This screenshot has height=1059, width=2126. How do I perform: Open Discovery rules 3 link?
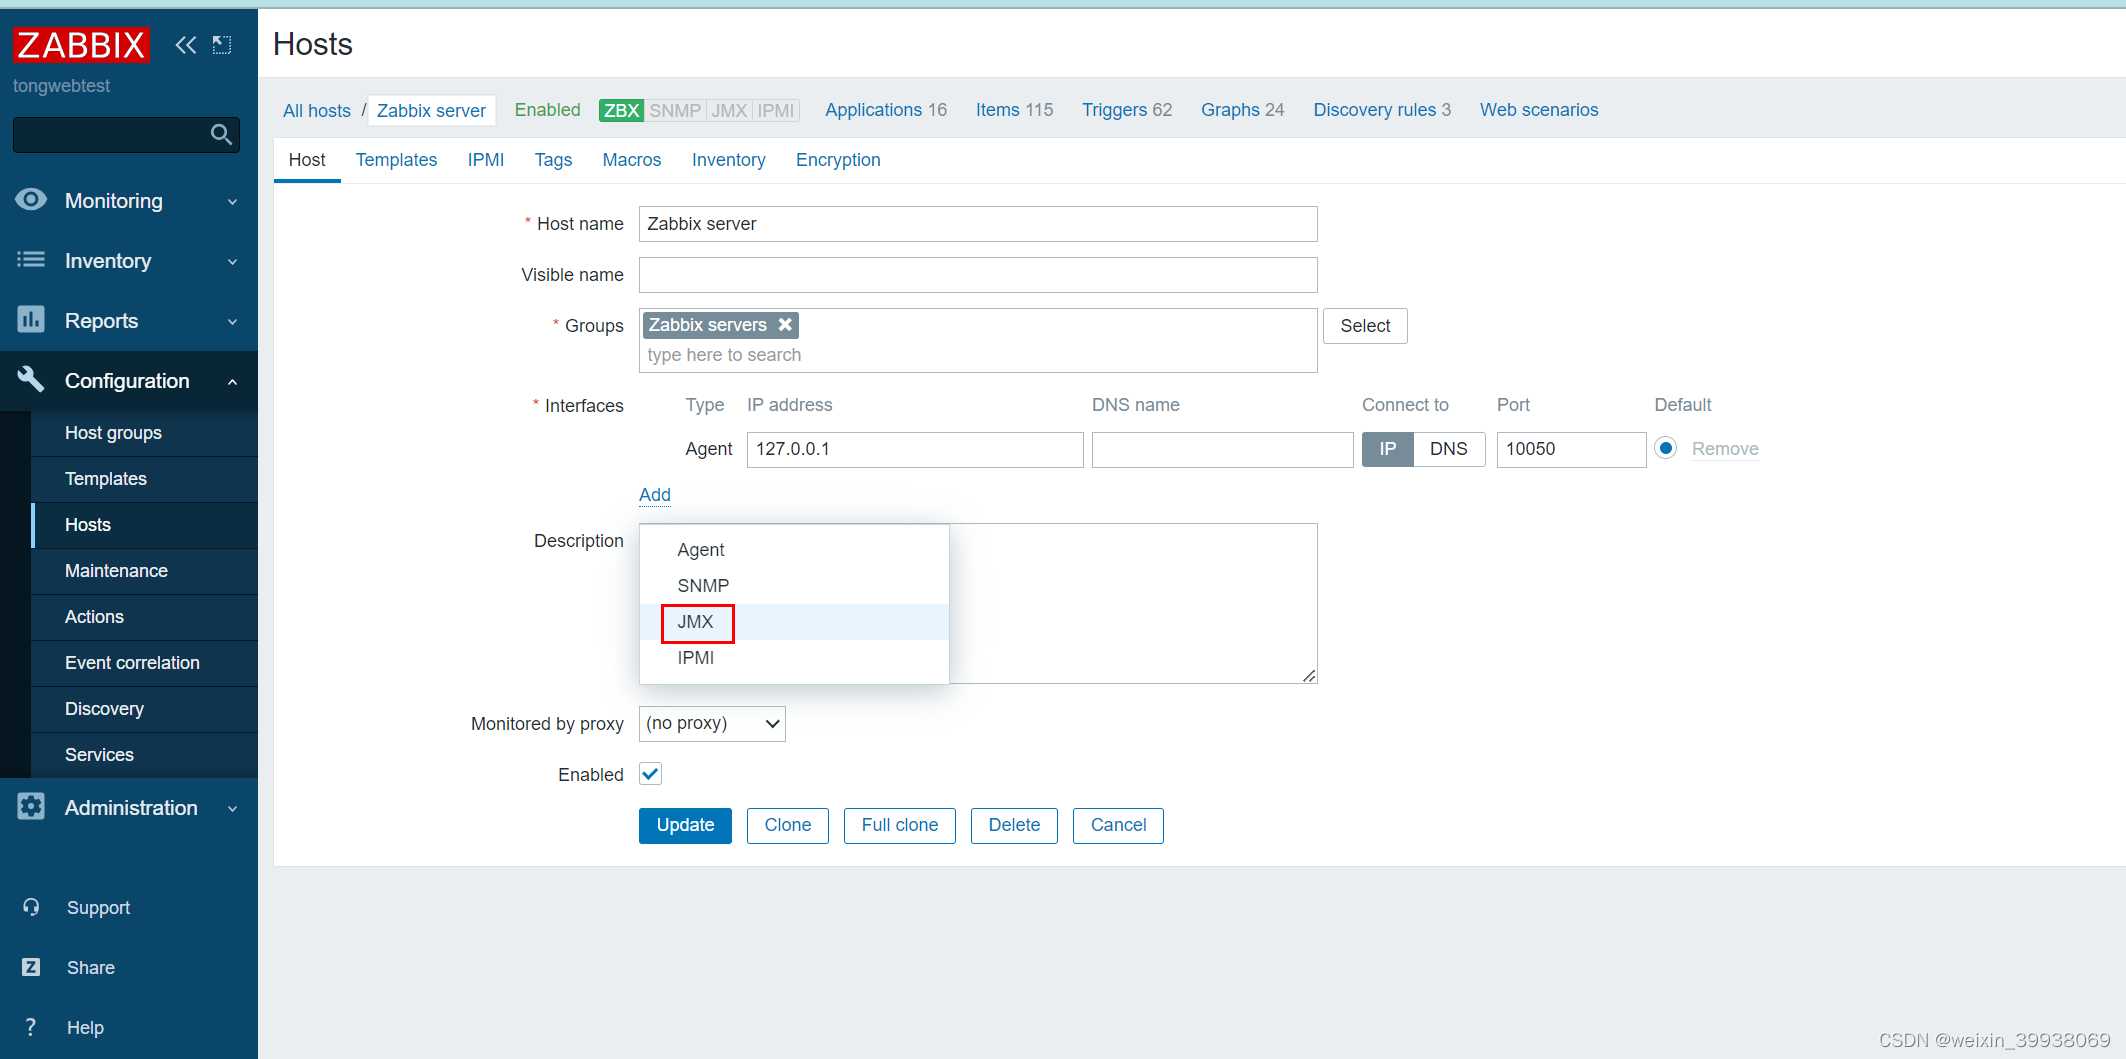click(x=1382, y=110)
